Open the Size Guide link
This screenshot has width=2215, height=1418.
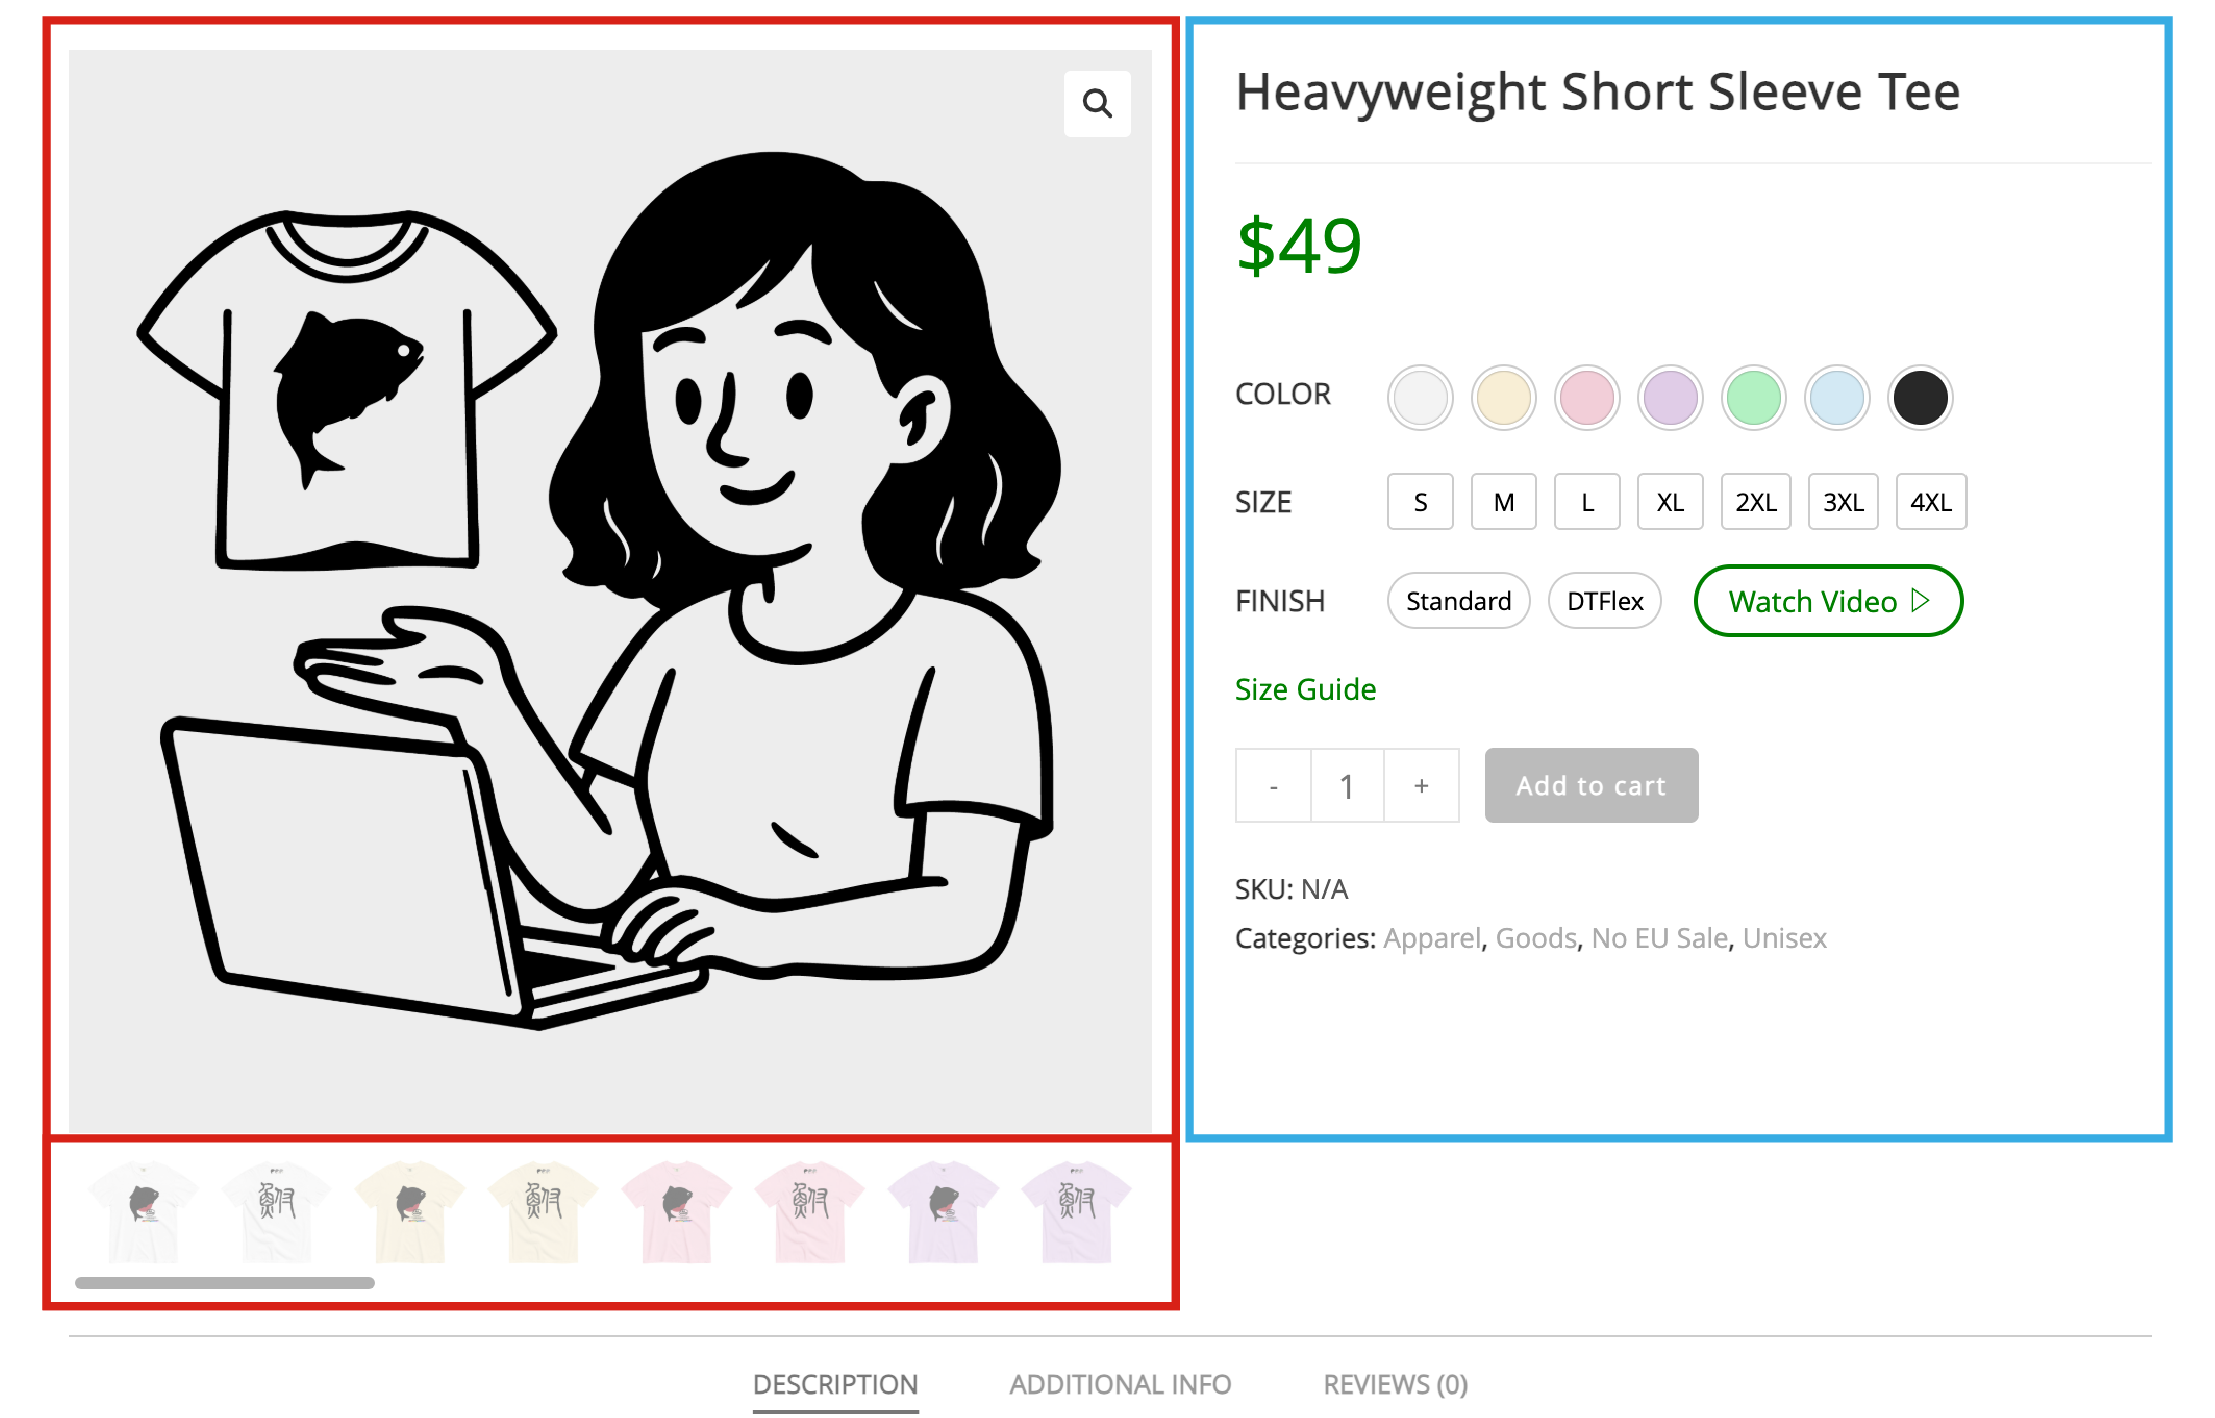[1305, 689]
